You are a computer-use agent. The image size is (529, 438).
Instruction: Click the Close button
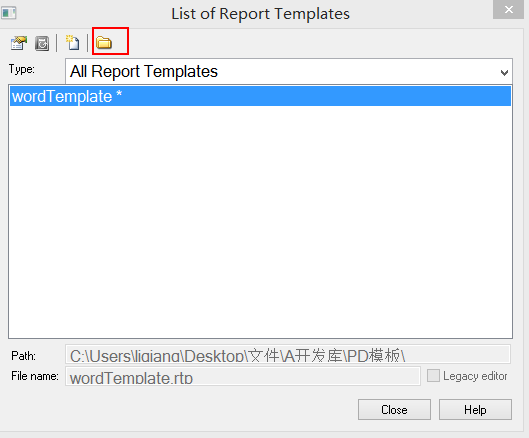coord(394,410)
